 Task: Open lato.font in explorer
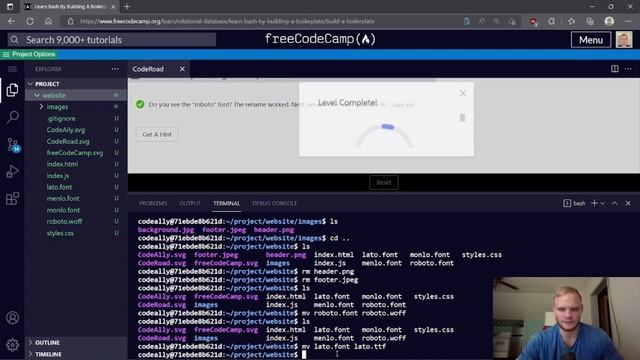pyautogui.click(x=59, y=187)
